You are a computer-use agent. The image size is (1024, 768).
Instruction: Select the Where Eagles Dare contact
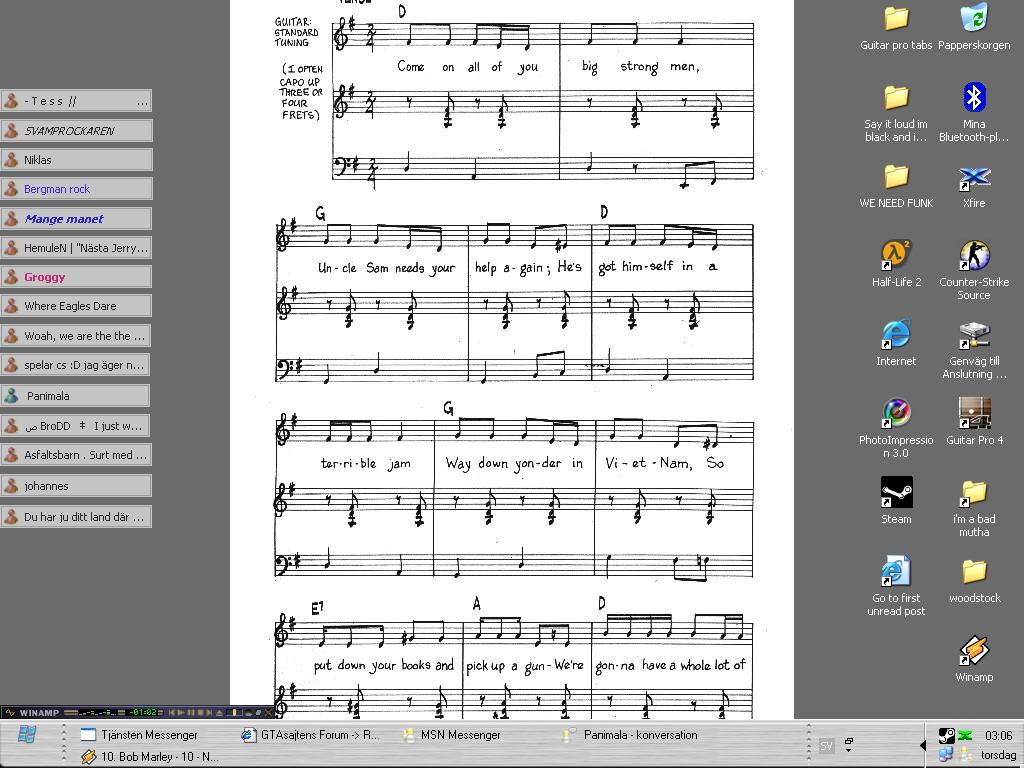tap(76, 306)
